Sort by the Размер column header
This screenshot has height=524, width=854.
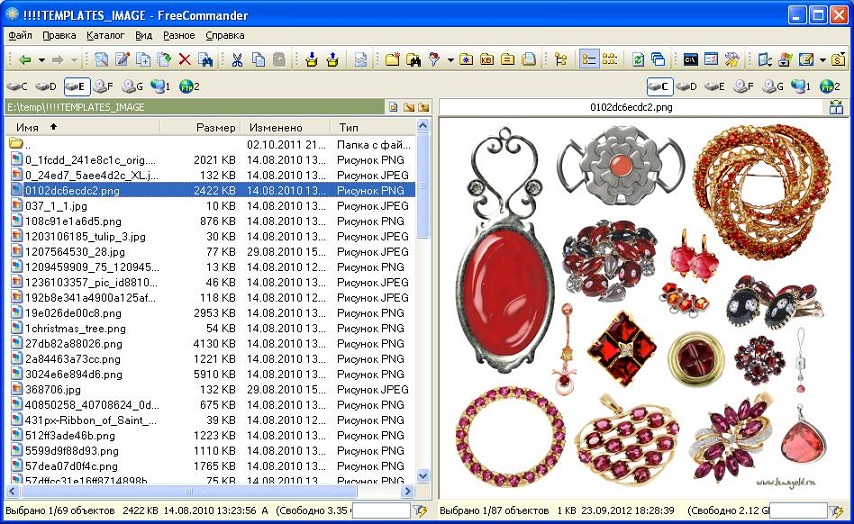[201, 127]
